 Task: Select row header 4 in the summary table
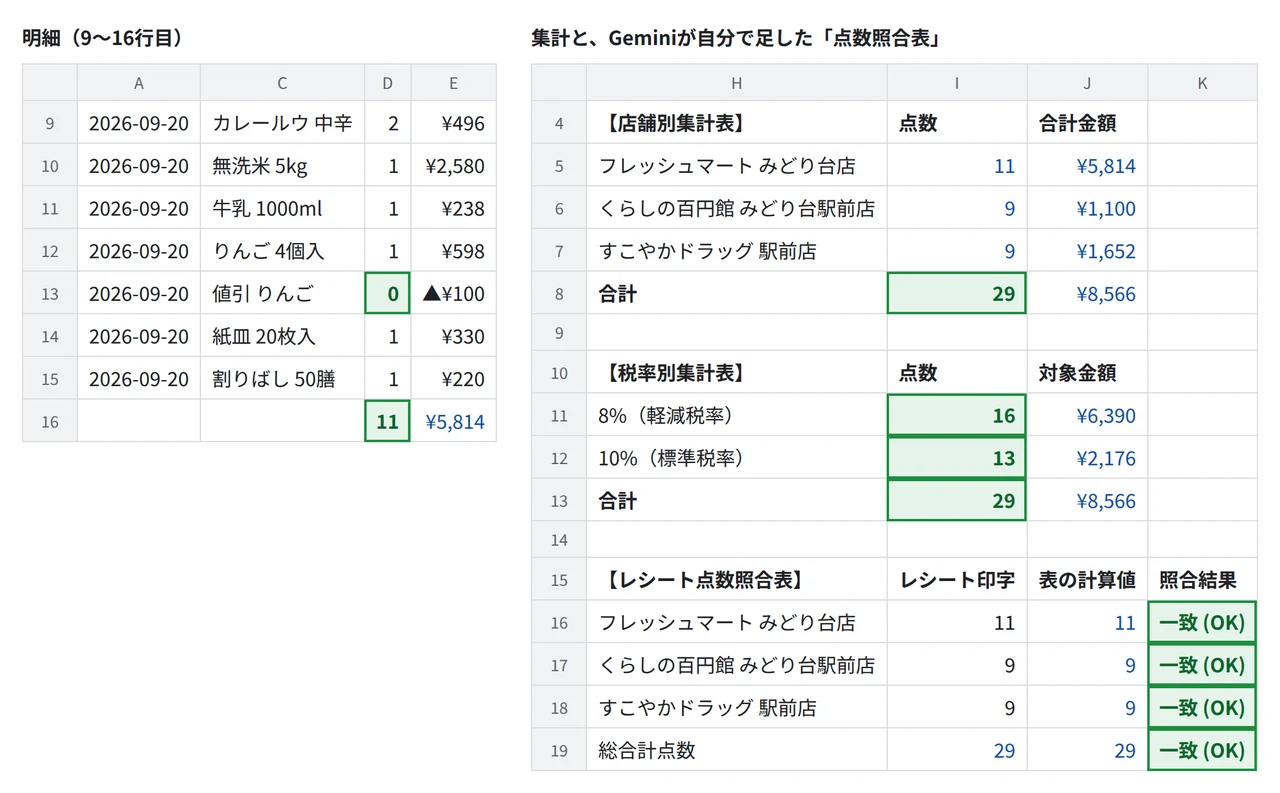click(559, 123)
